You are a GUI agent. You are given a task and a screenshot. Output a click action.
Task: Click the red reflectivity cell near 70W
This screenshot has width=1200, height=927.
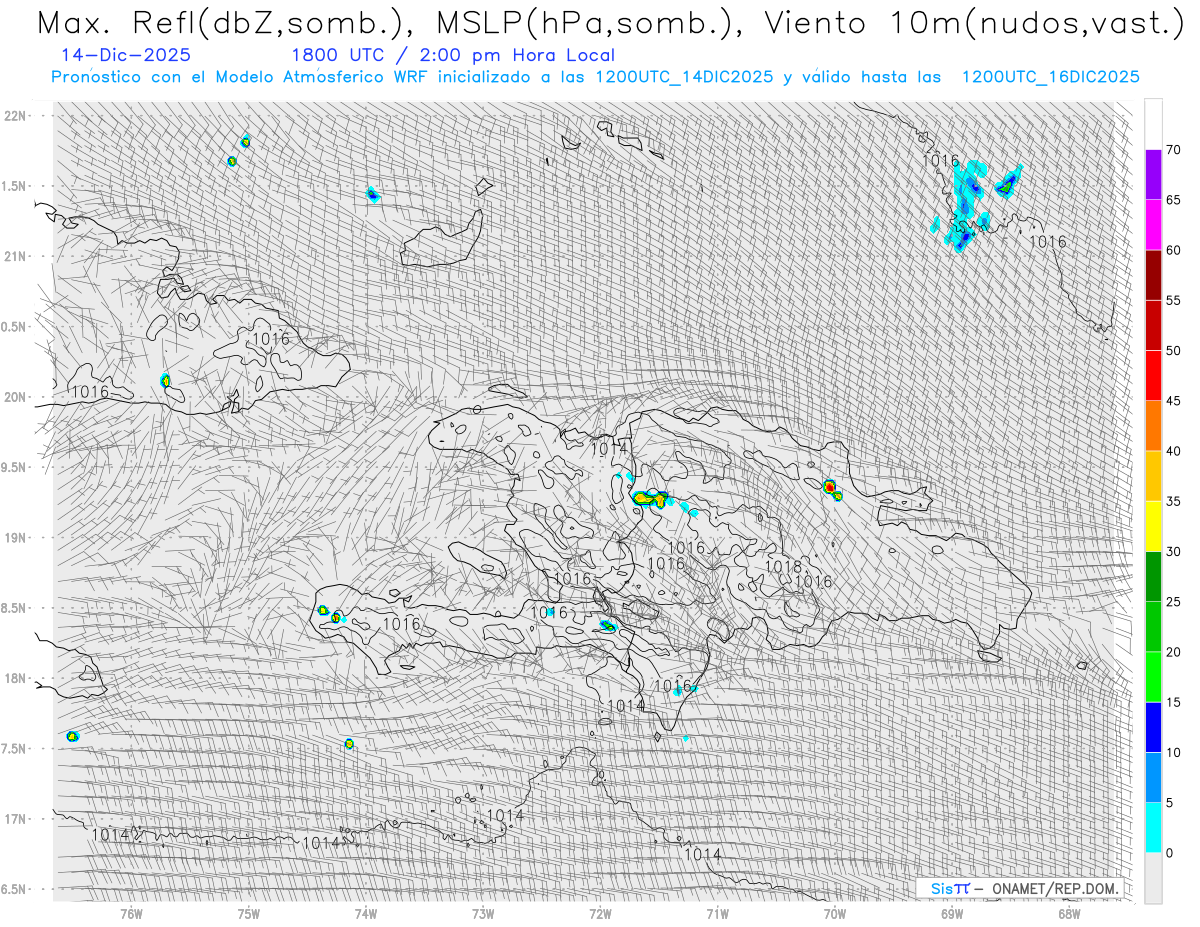coord(830,487)
